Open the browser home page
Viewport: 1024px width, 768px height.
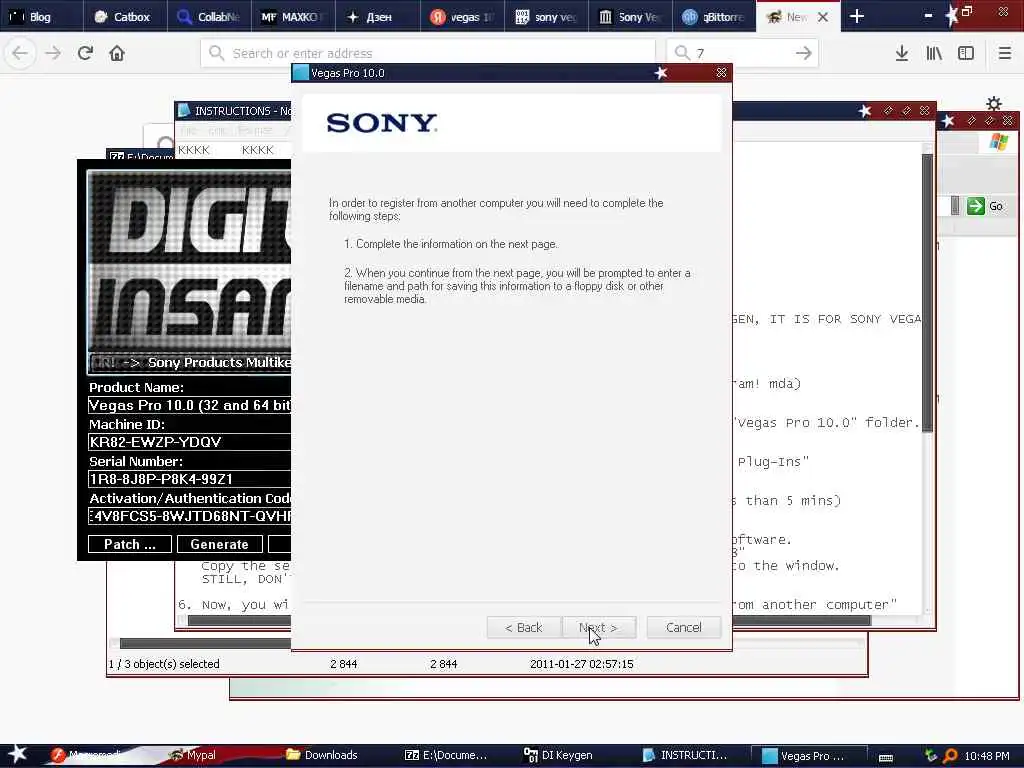[117, 53]
